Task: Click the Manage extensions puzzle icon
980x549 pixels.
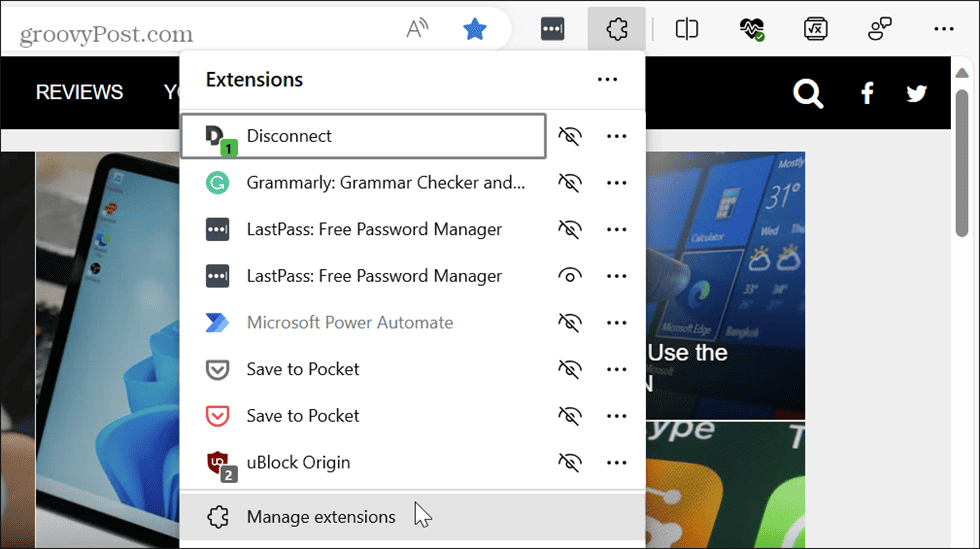Action: pyautogui.click(x=218, y=517)
